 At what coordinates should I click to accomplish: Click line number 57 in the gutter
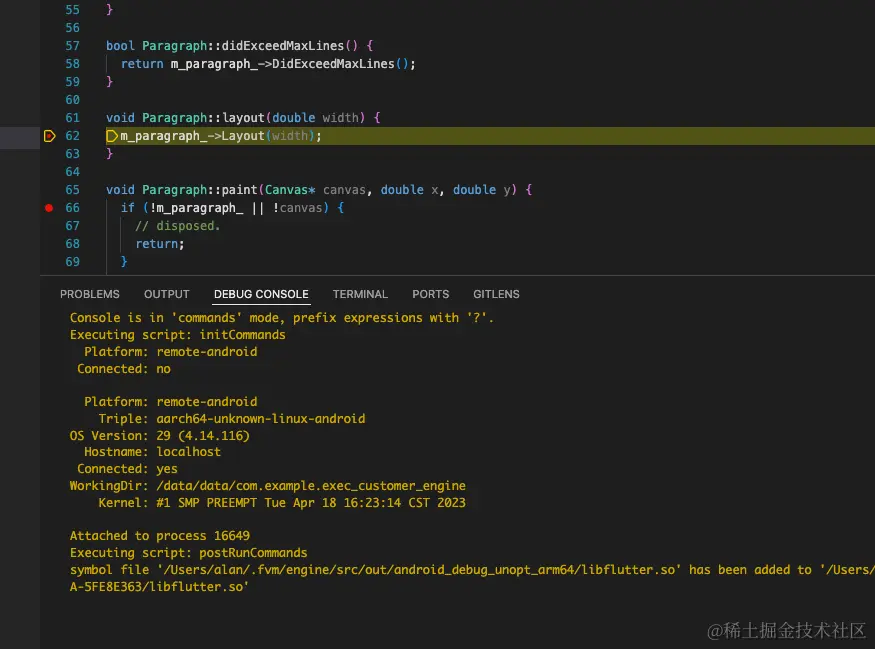(73, 46)
